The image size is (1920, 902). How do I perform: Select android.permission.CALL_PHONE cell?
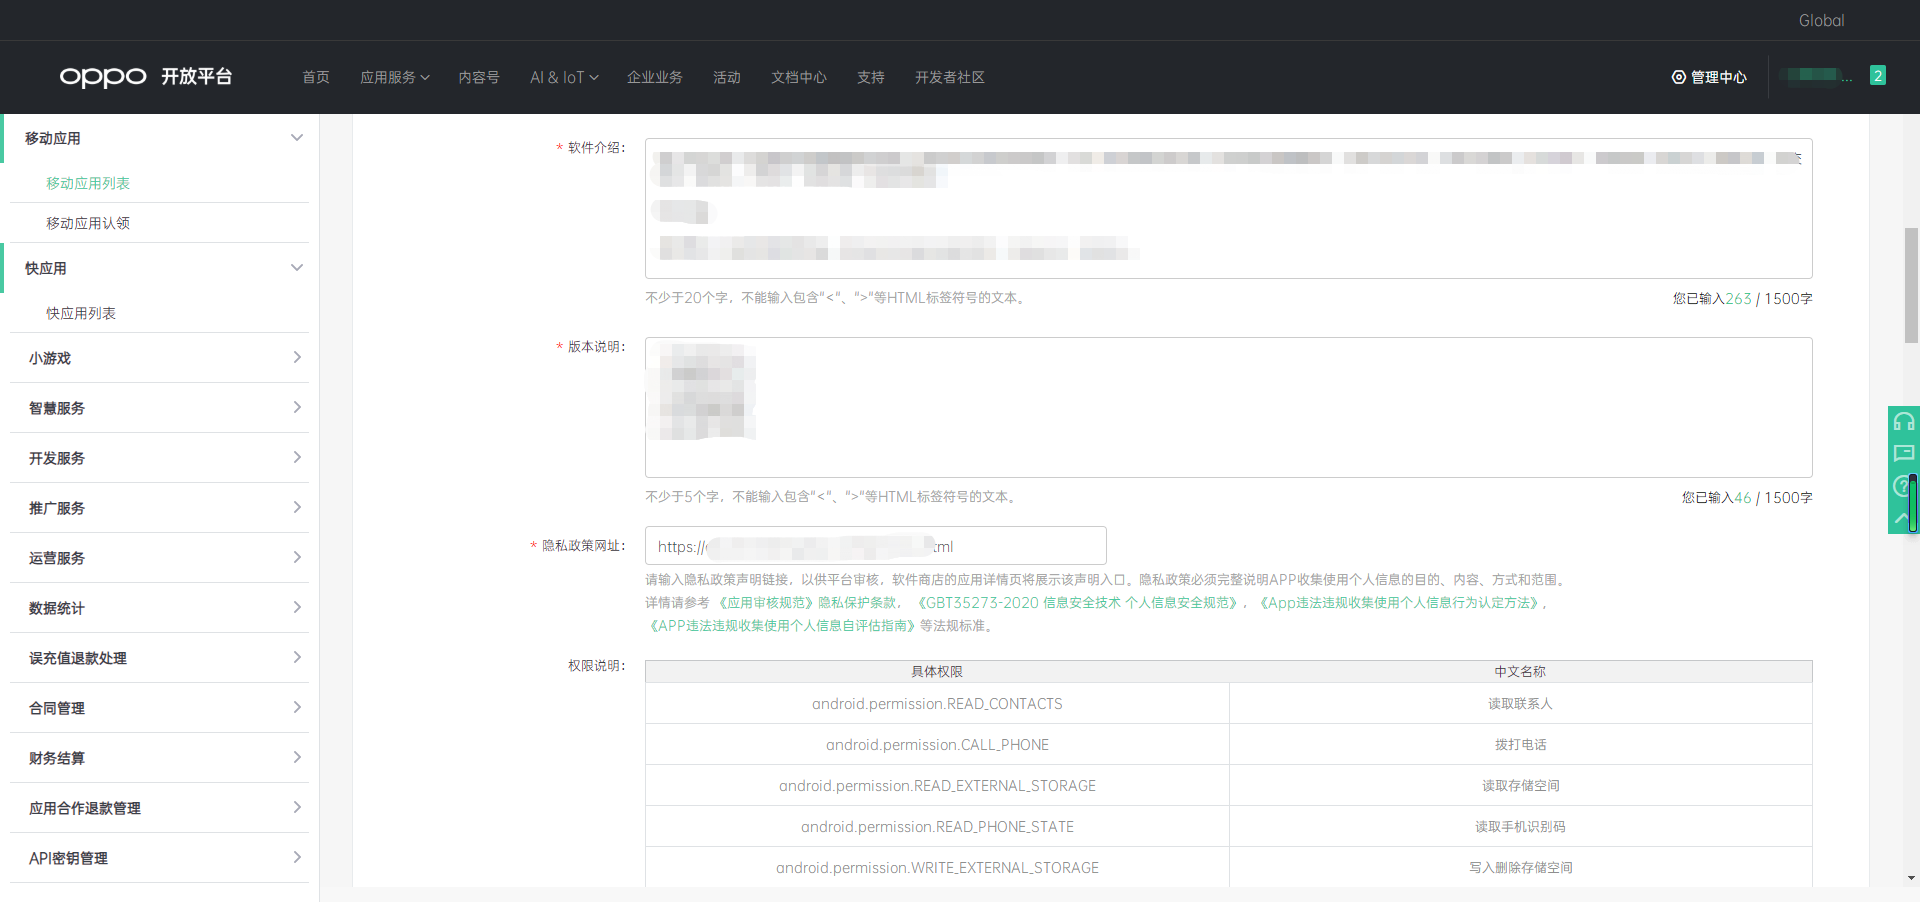937,745
